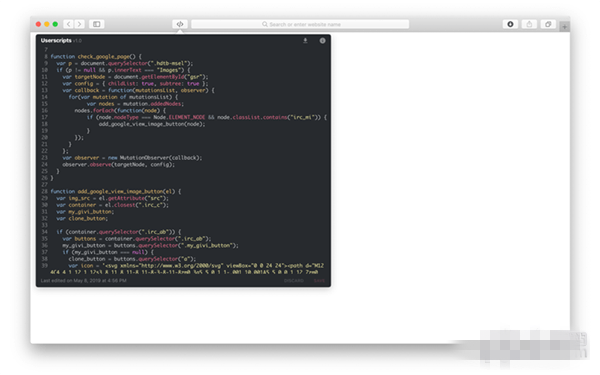Image resolution: width=600 pixels, height=375 pixels.
Task: Go forward with Safari's forward arrow
Action: (x=80, y=24)
